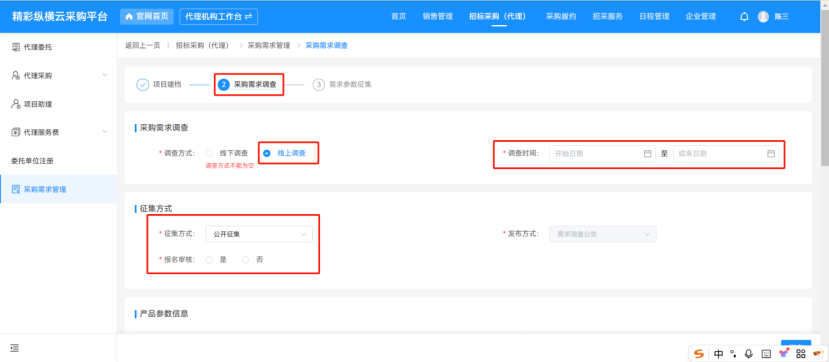Click the 代理服务费 sidebar icon
829x362 pixels.
click(x=16, y=132)
